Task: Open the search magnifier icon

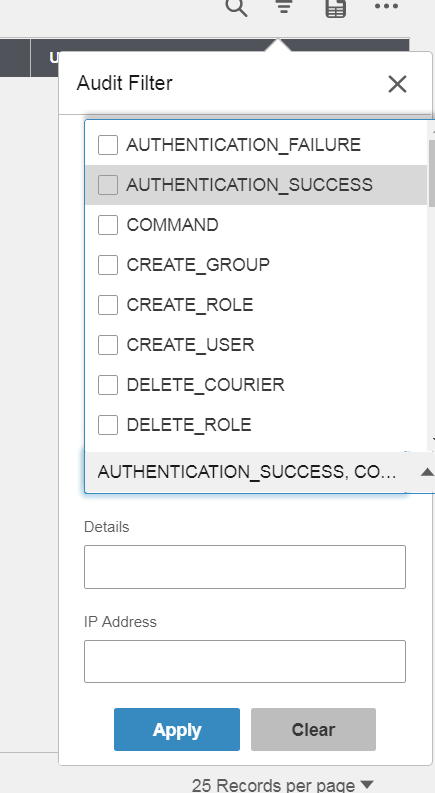Action: 236,7
